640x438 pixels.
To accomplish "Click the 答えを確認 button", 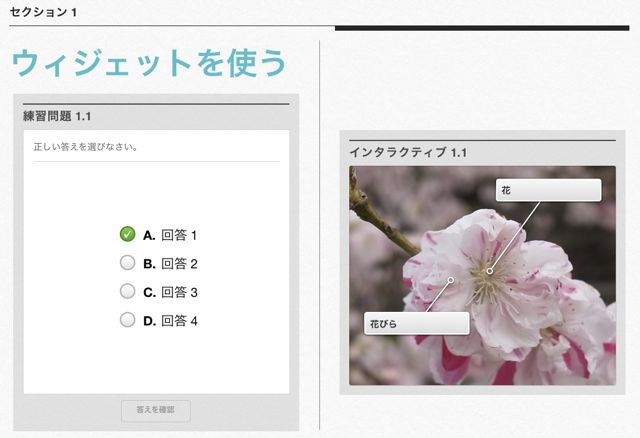I will coord(156,410).
